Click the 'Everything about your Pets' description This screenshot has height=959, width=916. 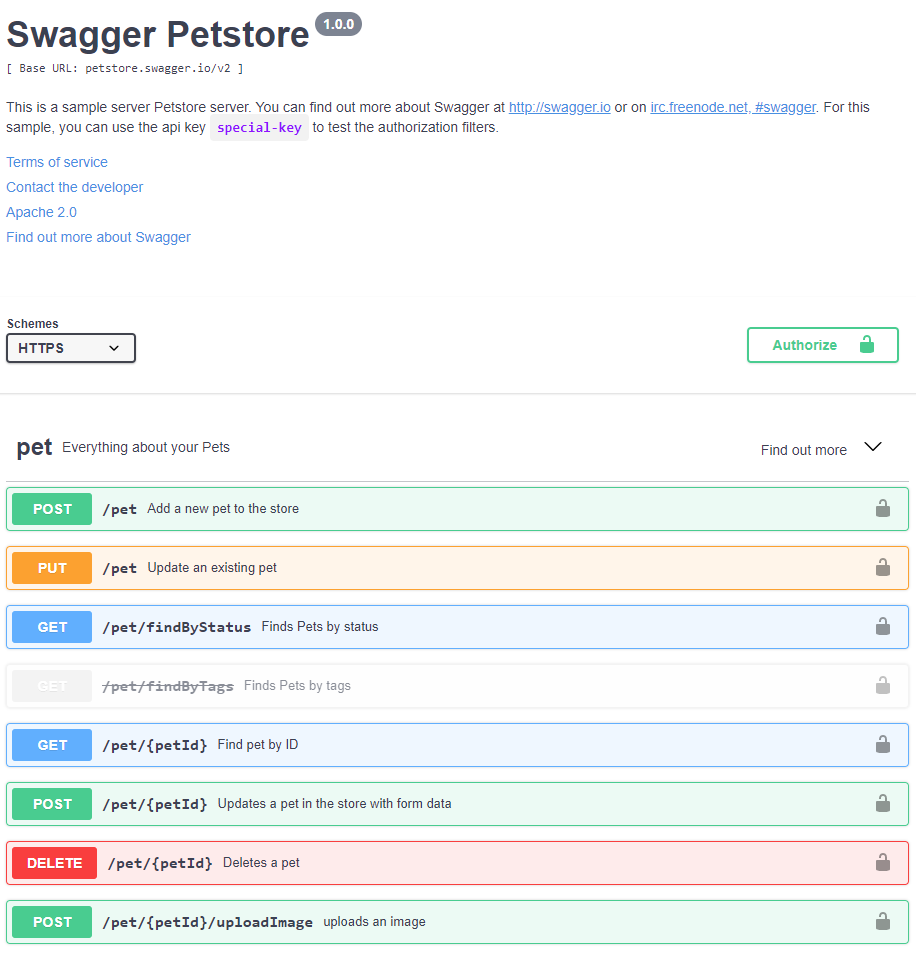click(146, 447)
